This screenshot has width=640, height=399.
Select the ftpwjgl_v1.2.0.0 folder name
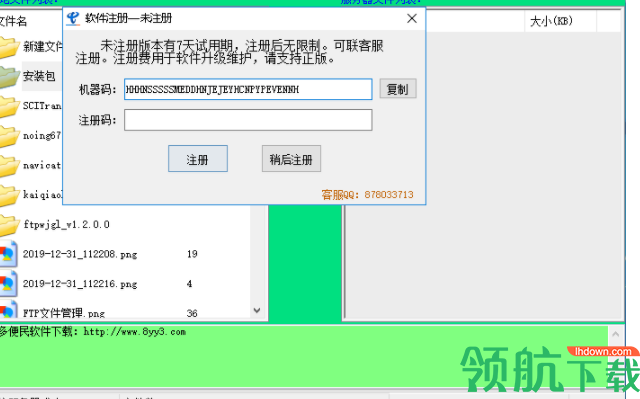[x=66, y=224]
